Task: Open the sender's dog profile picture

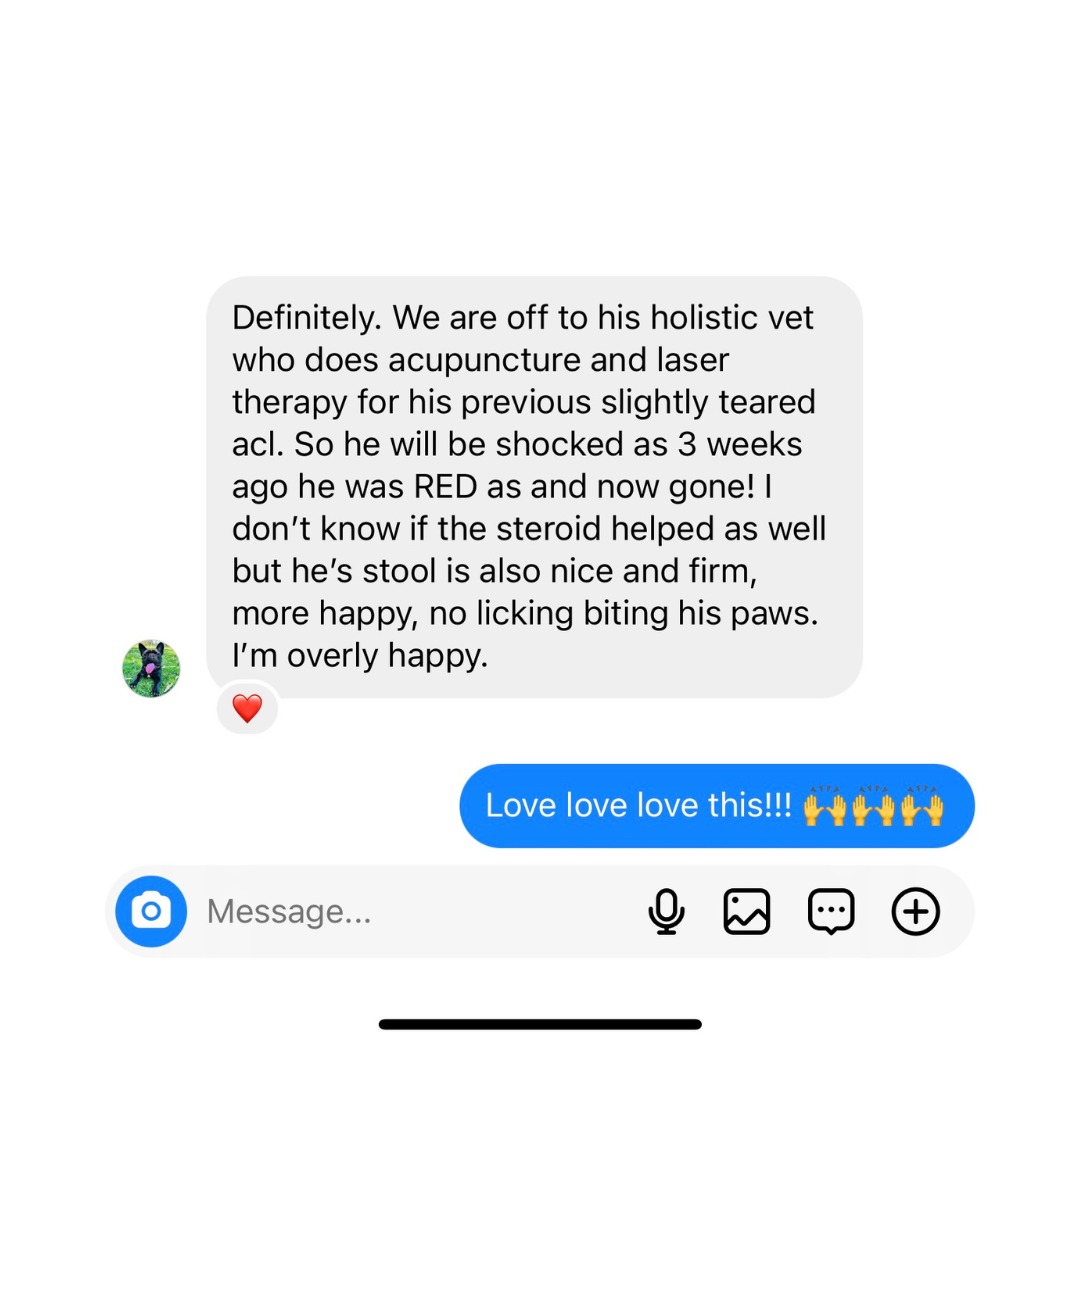Action: [x=151, y=668]
